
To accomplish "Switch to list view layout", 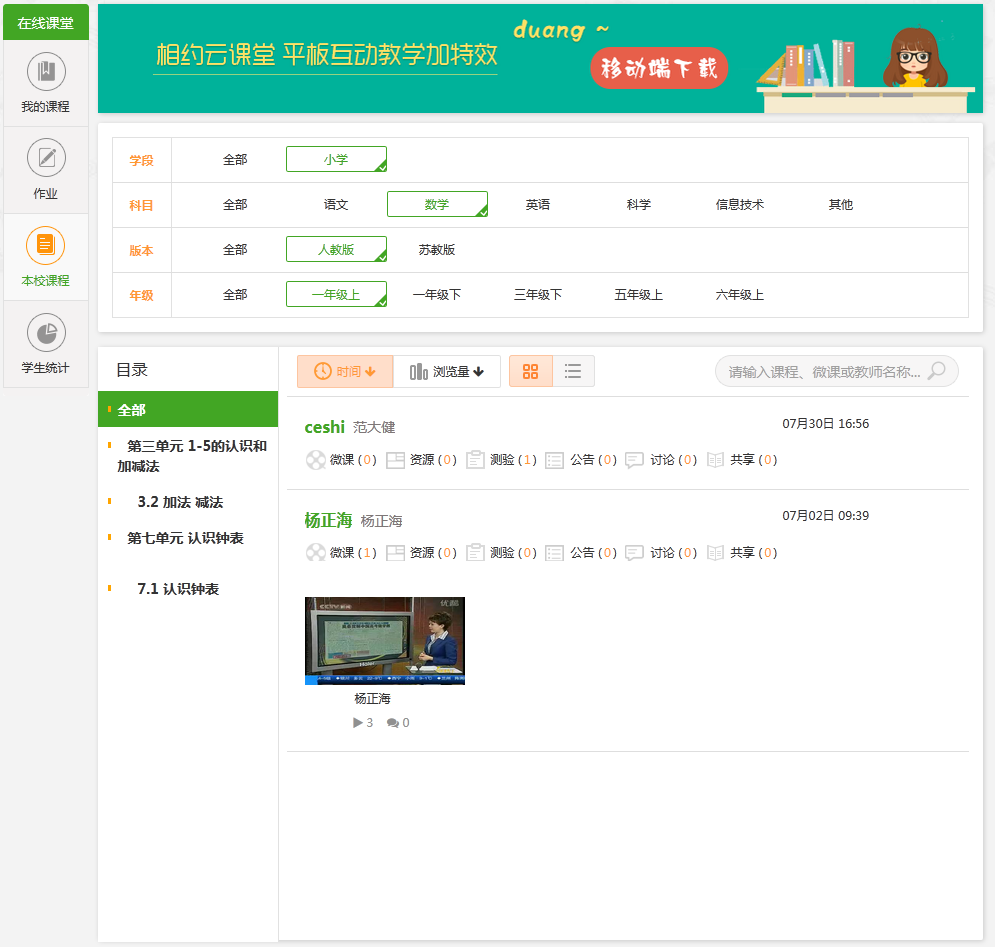I will (573, 371).
